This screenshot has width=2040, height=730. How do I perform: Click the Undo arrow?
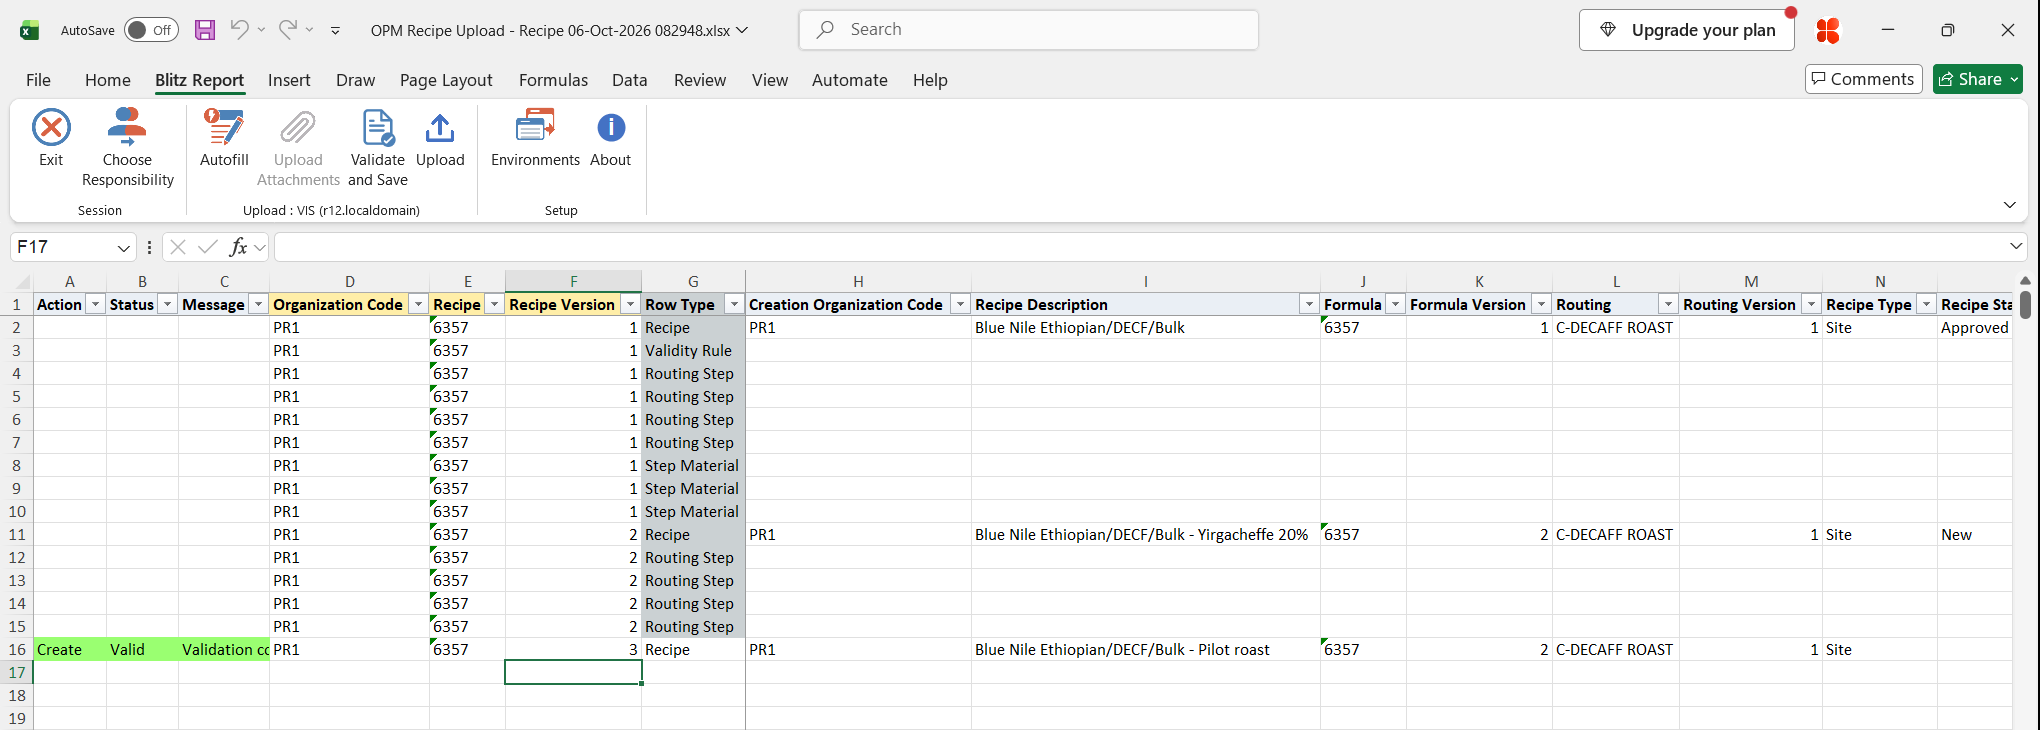pyautogui.click(x=239, y=30)
